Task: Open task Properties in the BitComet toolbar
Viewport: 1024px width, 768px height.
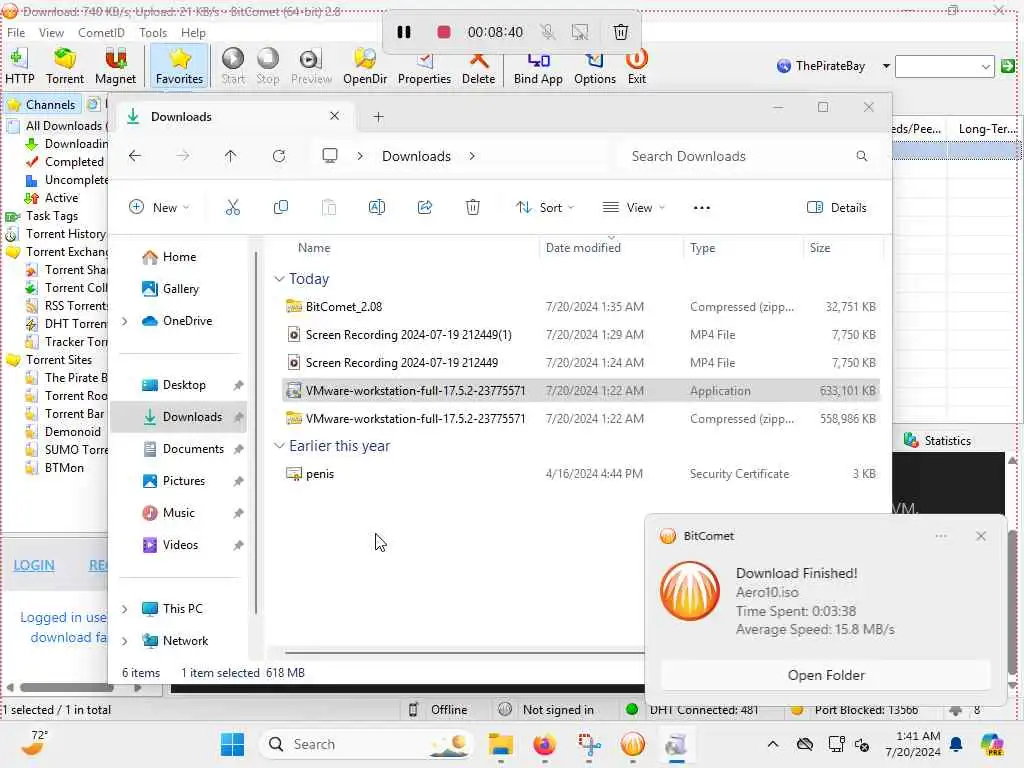Action: 424,67
